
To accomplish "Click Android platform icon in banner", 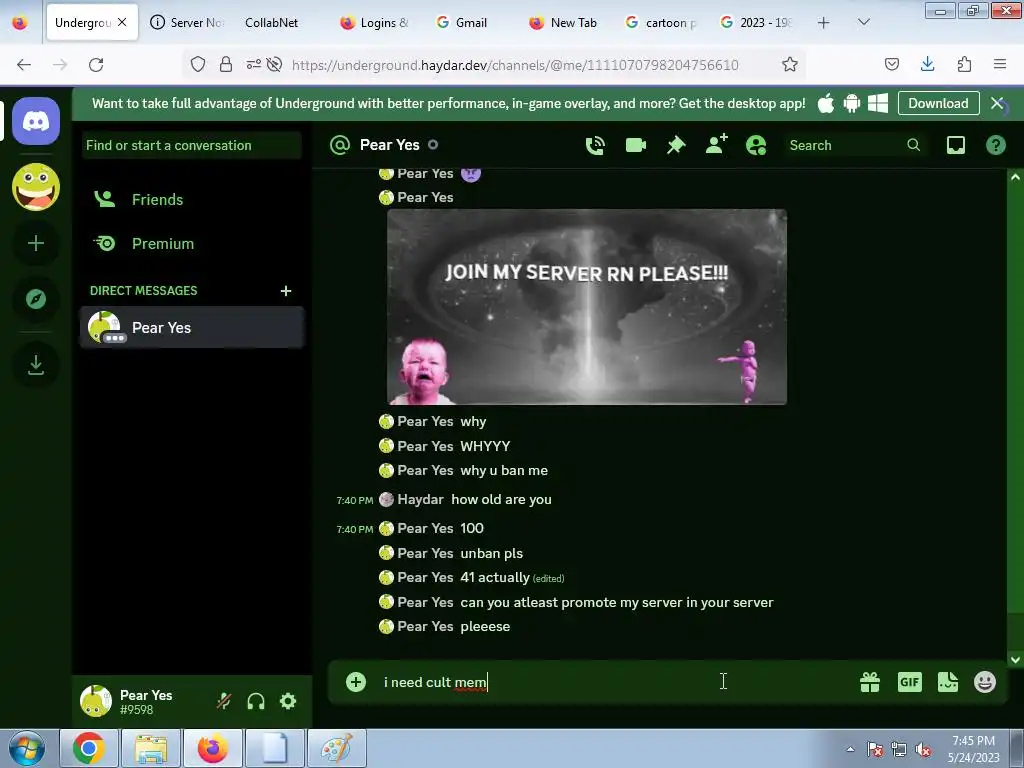I will (x=852, y=103).
